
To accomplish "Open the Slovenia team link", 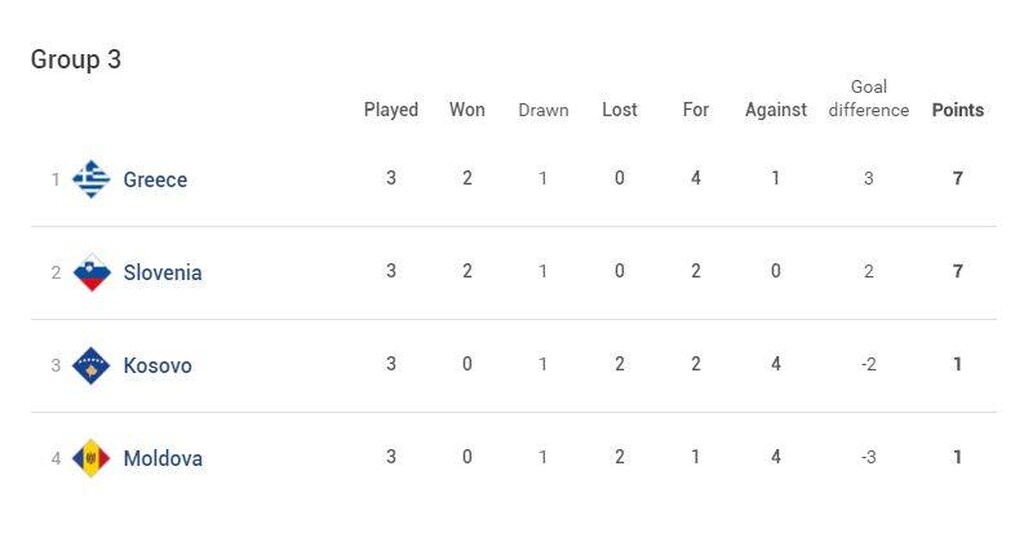I will (162, 273).
